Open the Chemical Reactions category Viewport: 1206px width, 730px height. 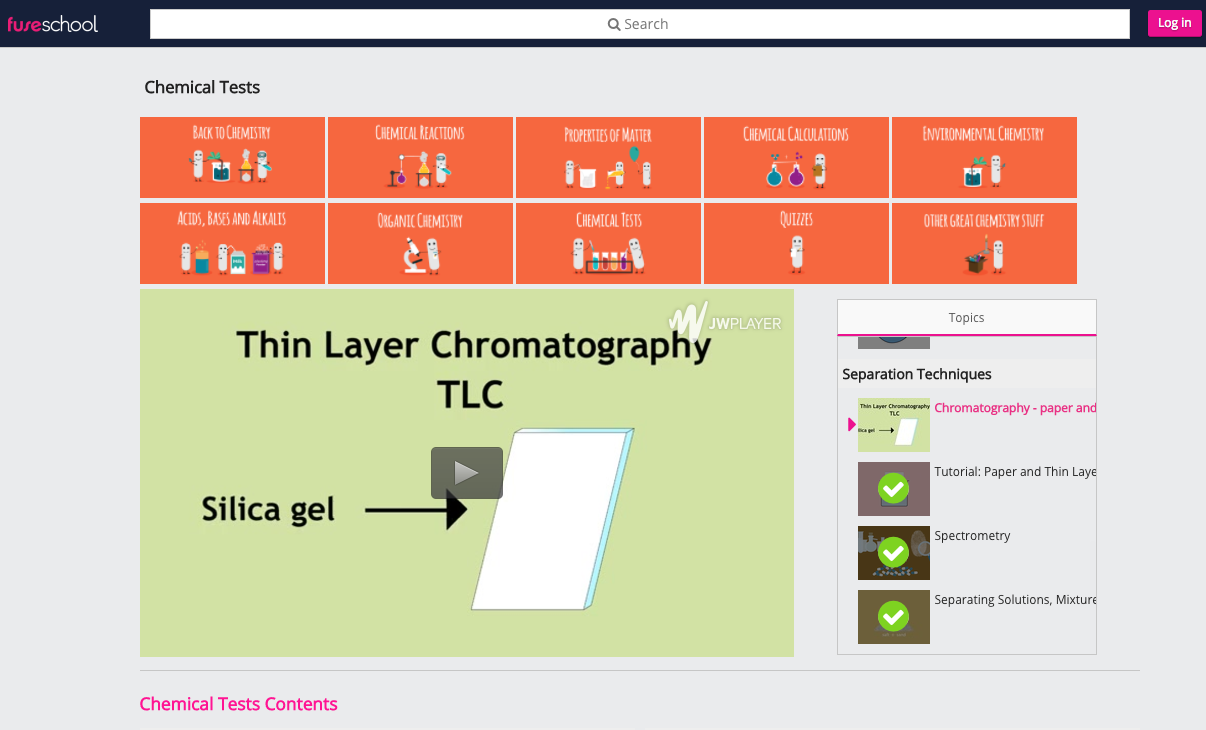tap(420, 157)
